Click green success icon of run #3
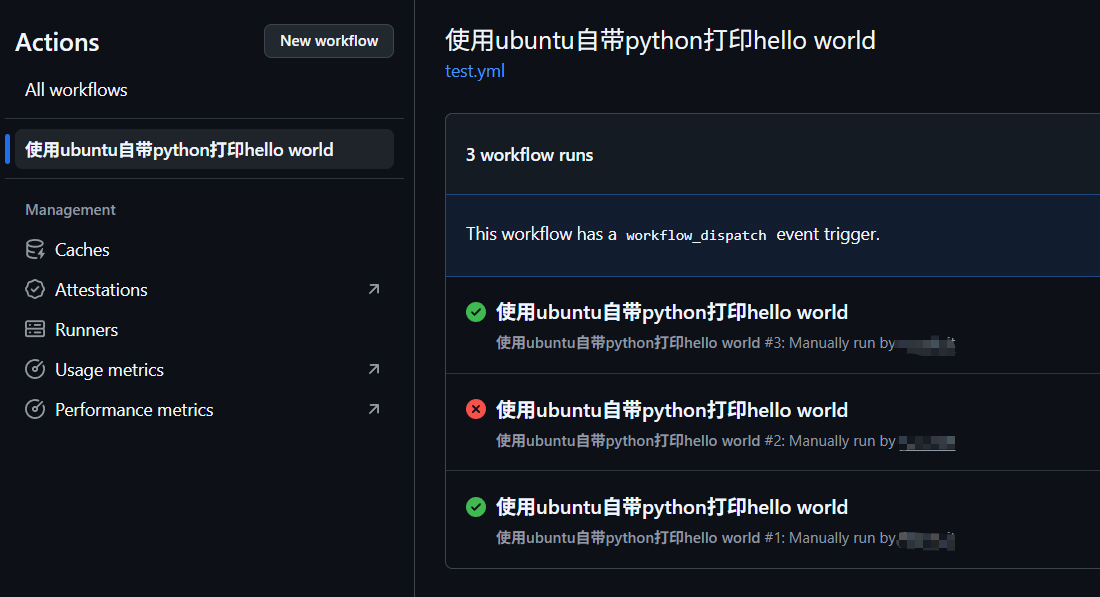 476,313
